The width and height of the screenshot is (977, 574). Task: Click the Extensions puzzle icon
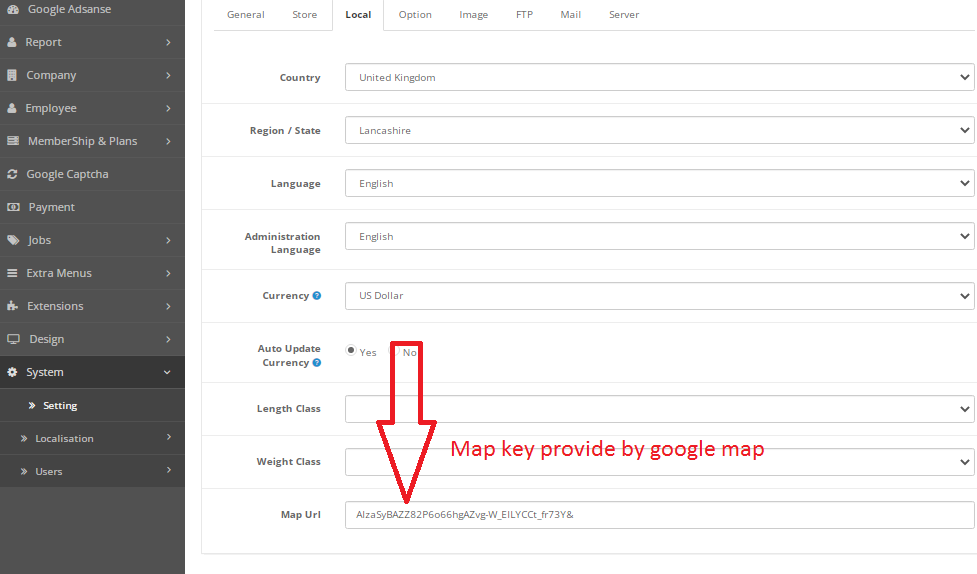pyautogui.click(x=12, y=306)
